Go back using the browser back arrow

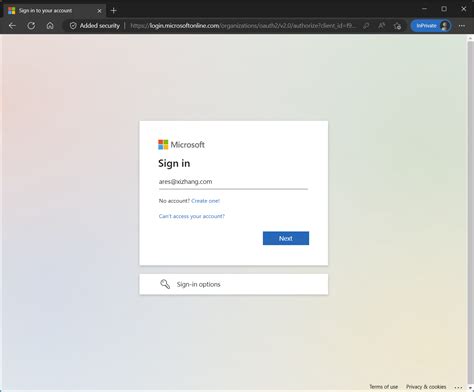(12, 26)
